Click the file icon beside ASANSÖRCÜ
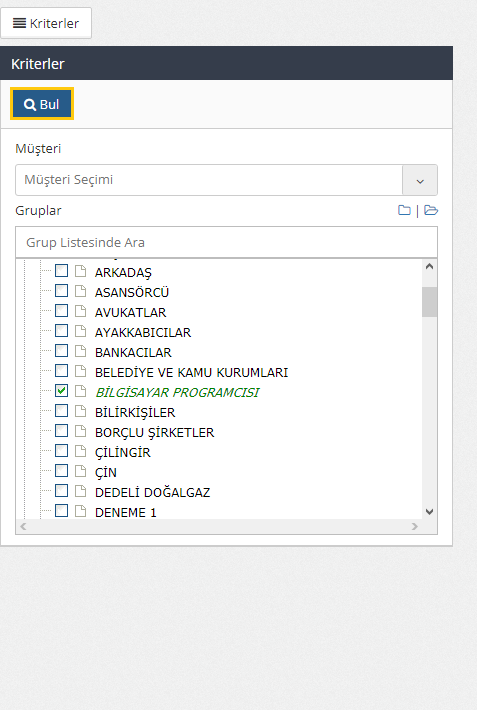The width and height of the screenshot is (477, 710). [x=81, y=291]
